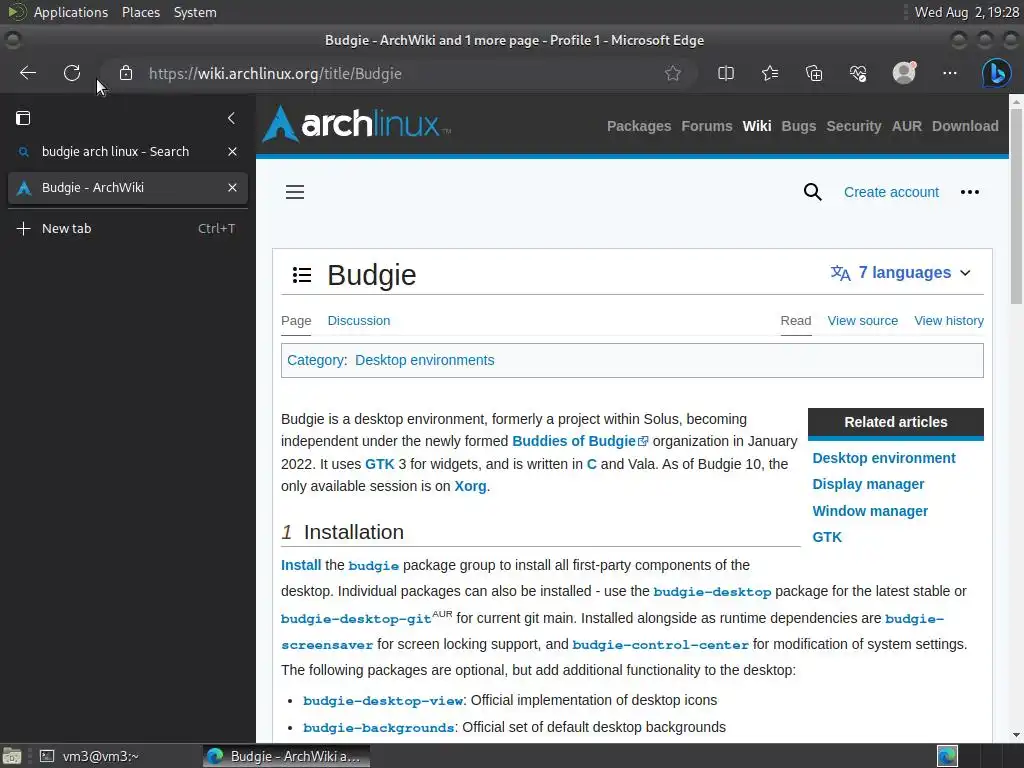Click the Install link in Installation section
Image resolution: width=1024 pixels, height=768 pixels.
[x=300, y=566]
